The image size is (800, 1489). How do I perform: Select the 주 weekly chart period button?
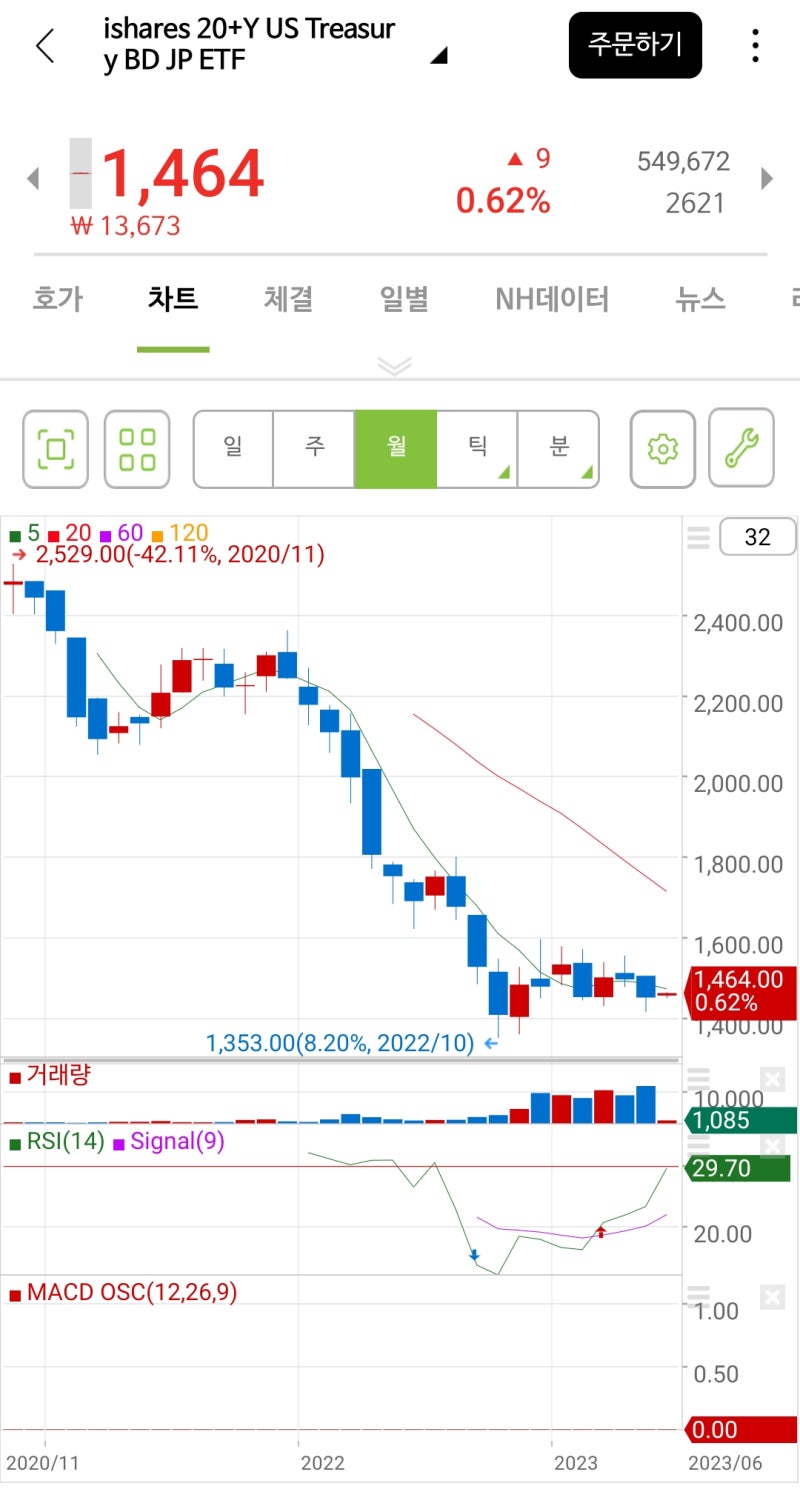tap(313, 448)
